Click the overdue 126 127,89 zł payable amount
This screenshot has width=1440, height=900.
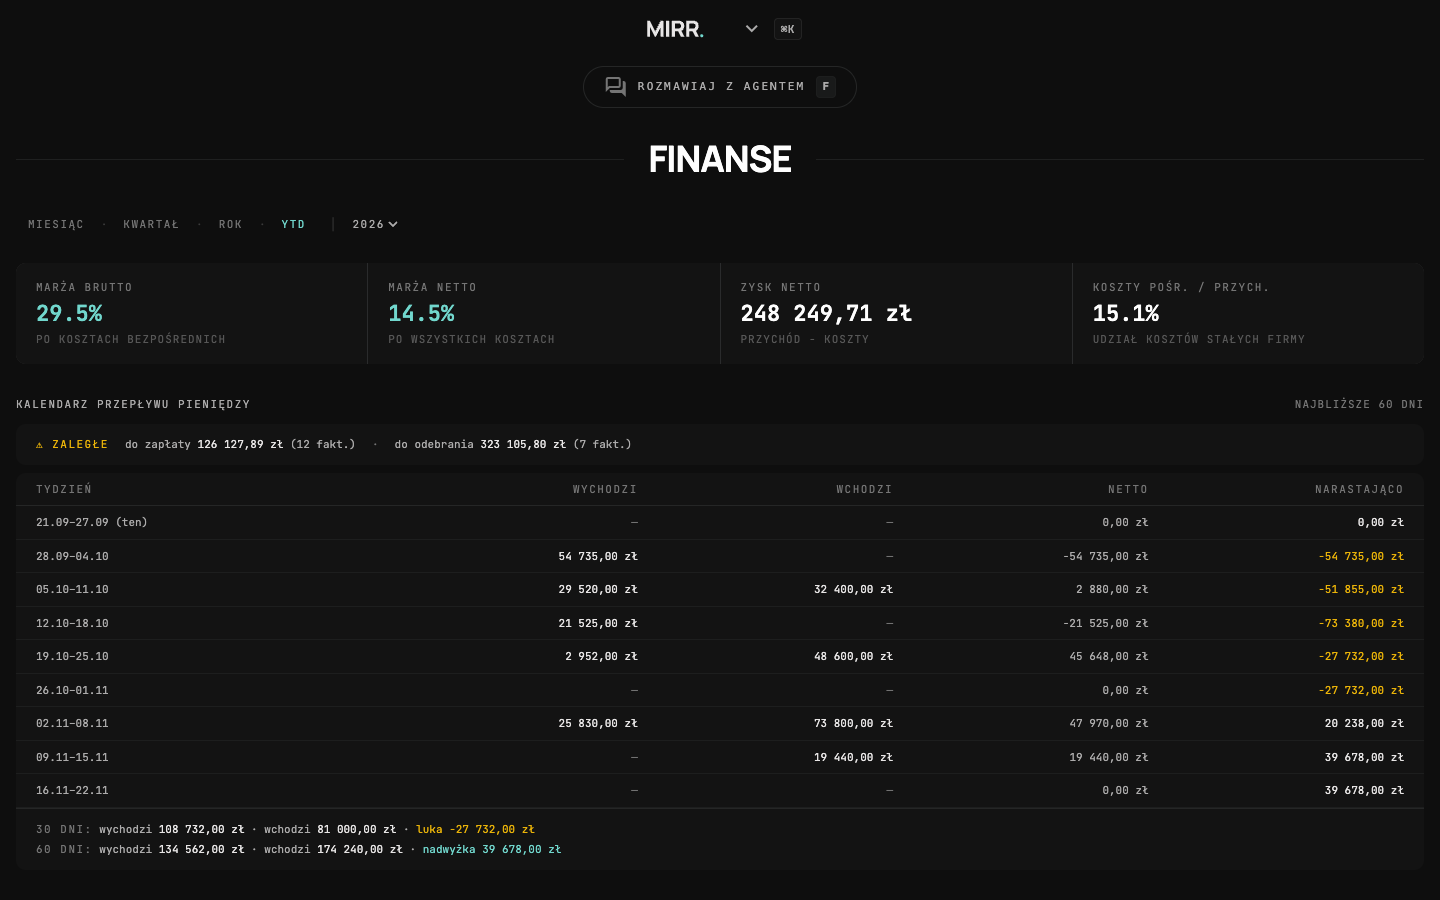pyautogui.click(x=240, y=445)
